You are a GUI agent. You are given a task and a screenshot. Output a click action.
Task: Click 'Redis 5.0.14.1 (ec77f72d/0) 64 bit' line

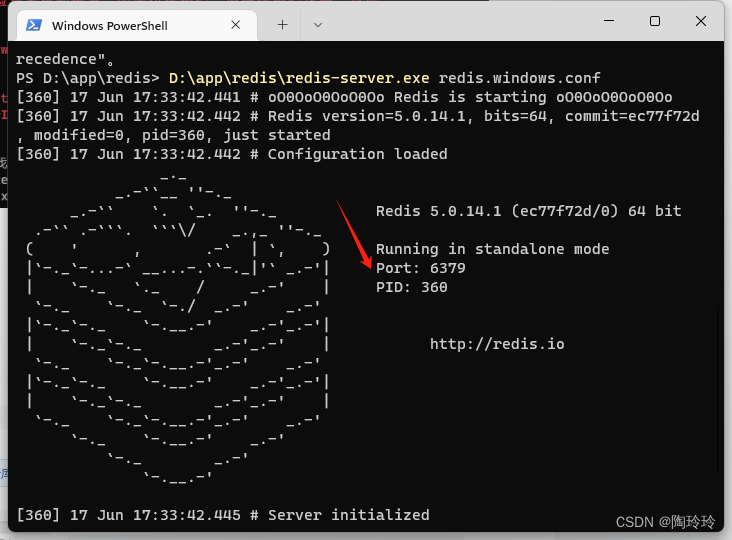point(528,211)
